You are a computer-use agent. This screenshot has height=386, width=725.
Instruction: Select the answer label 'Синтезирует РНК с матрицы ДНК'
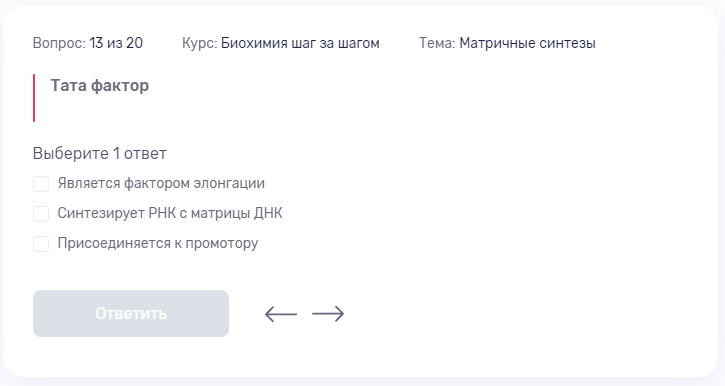click(170, 213)
